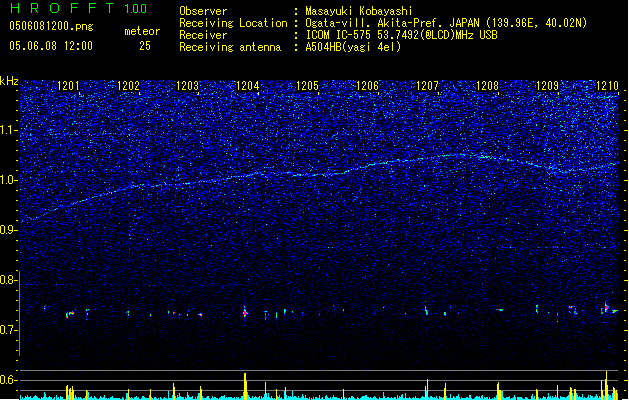Screen dimensions: 629x400
Task: Click the tallest yellow intensity peak near 1204
Action: (x=245, y=386)
